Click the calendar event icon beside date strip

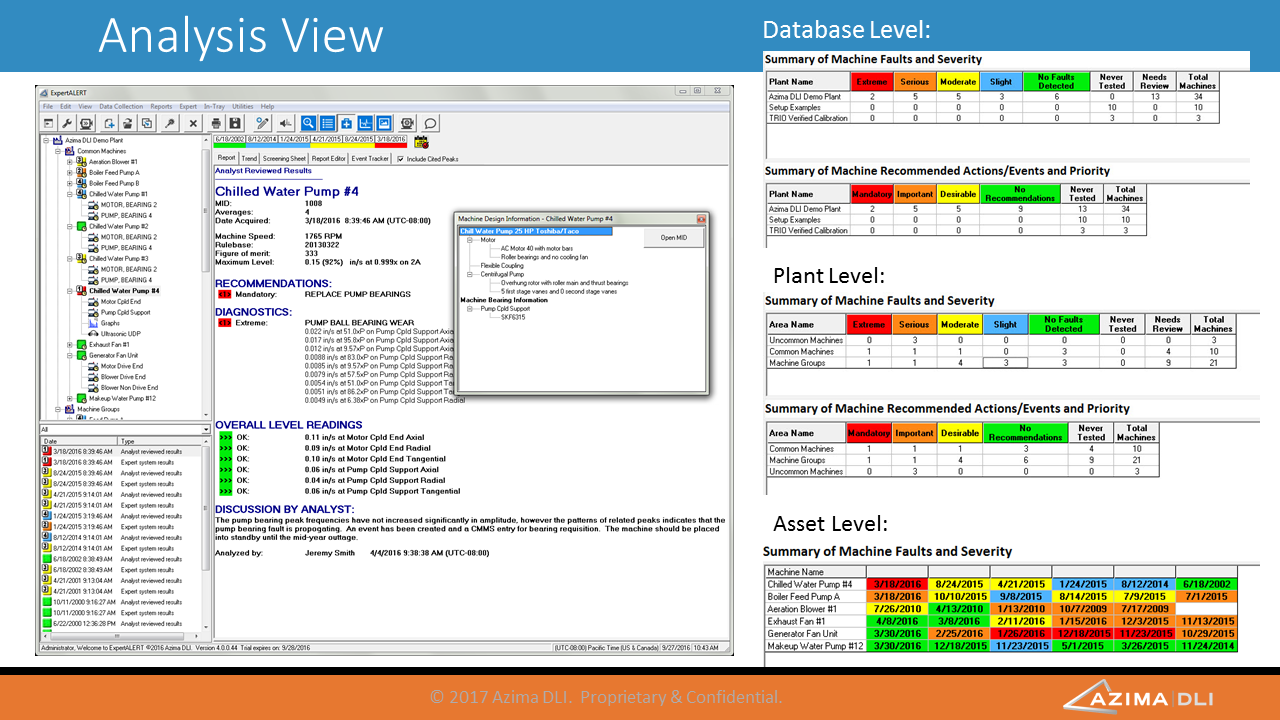click(x=421, y=142)
